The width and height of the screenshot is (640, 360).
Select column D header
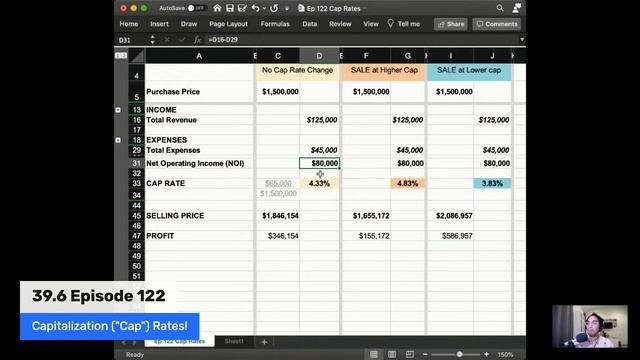click(x=319, y=56)
